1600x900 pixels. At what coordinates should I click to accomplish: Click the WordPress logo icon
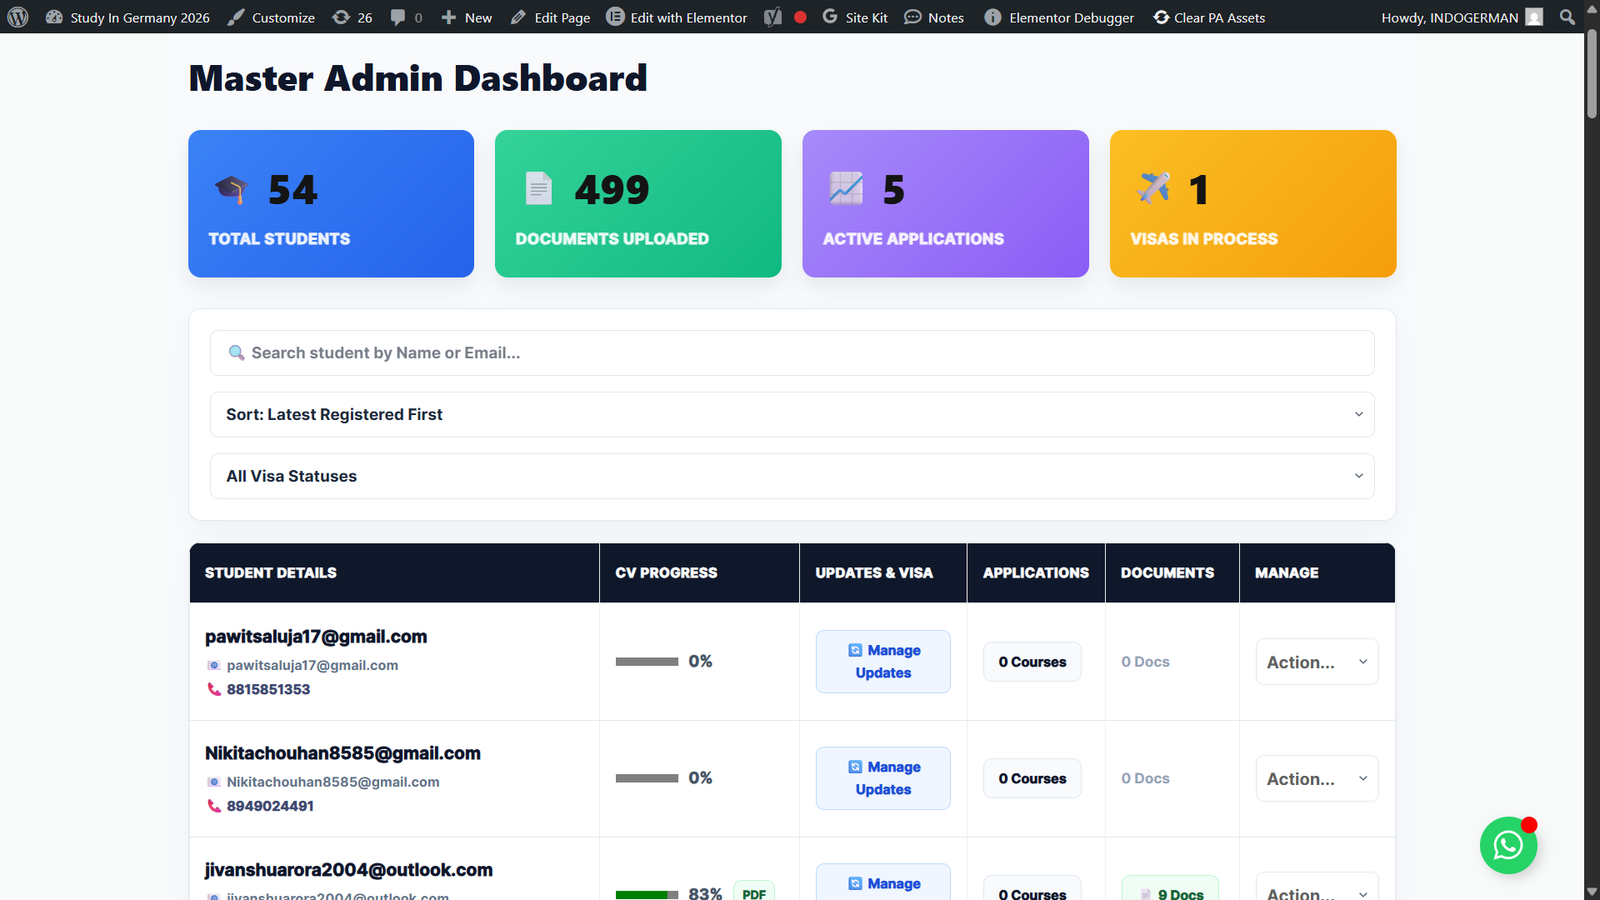(18, 17)
